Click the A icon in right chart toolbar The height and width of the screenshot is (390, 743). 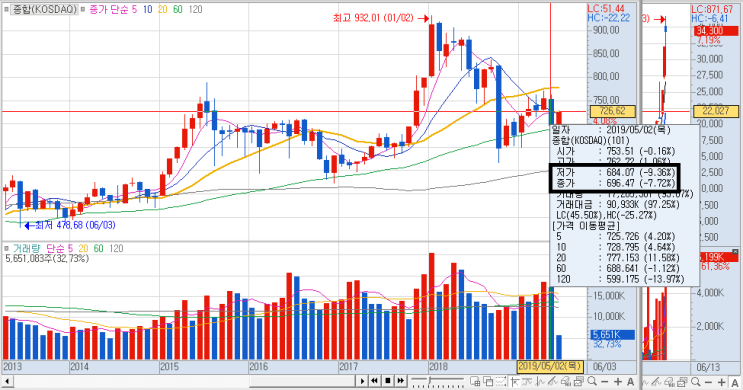pos(735,382)
